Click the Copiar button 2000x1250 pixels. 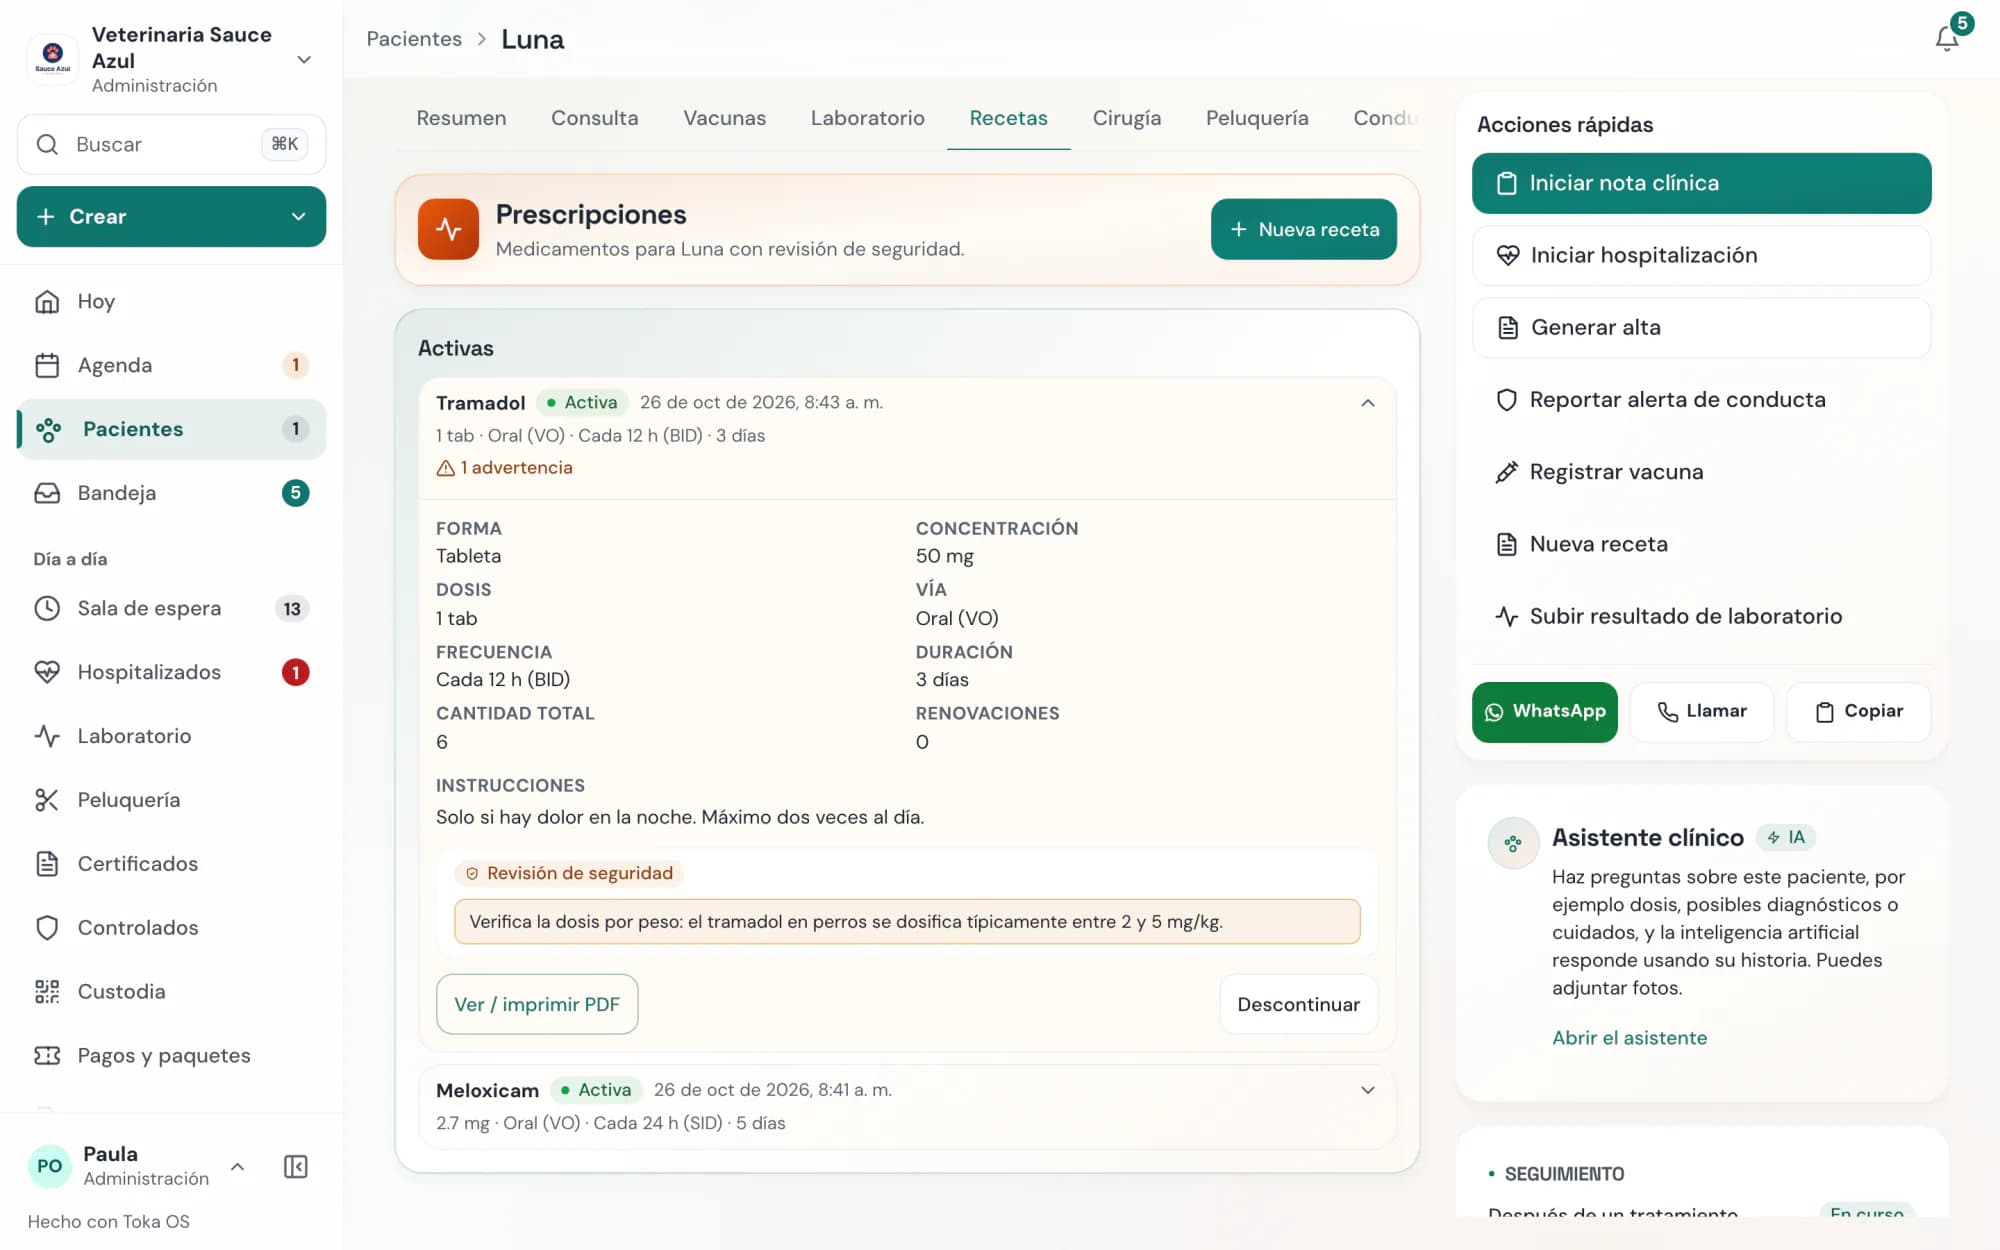[1858, 712]
